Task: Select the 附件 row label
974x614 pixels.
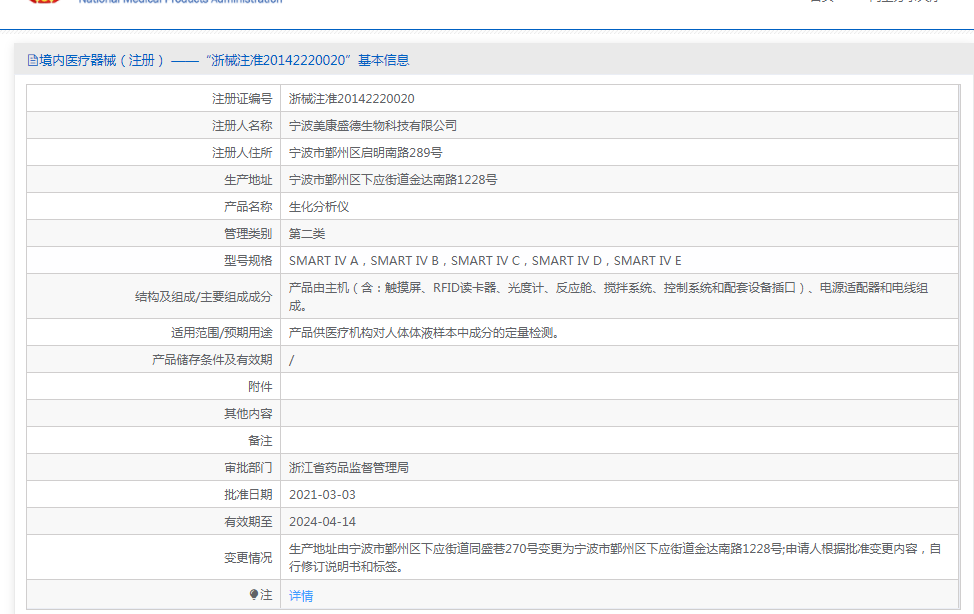Action: point(260,387)
